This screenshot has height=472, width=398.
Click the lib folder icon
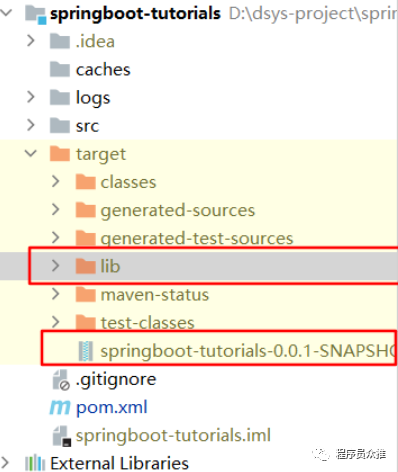coord(86,266)
